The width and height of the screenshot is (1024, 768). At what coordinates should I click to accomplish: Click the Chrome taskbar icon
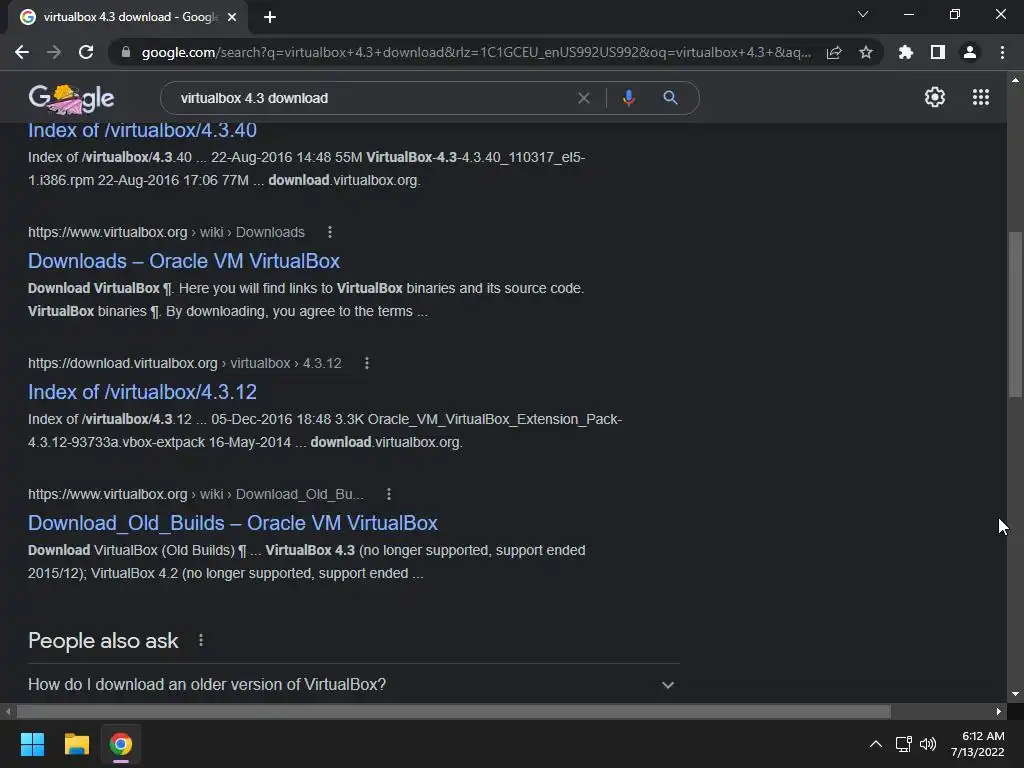(120, 744)
